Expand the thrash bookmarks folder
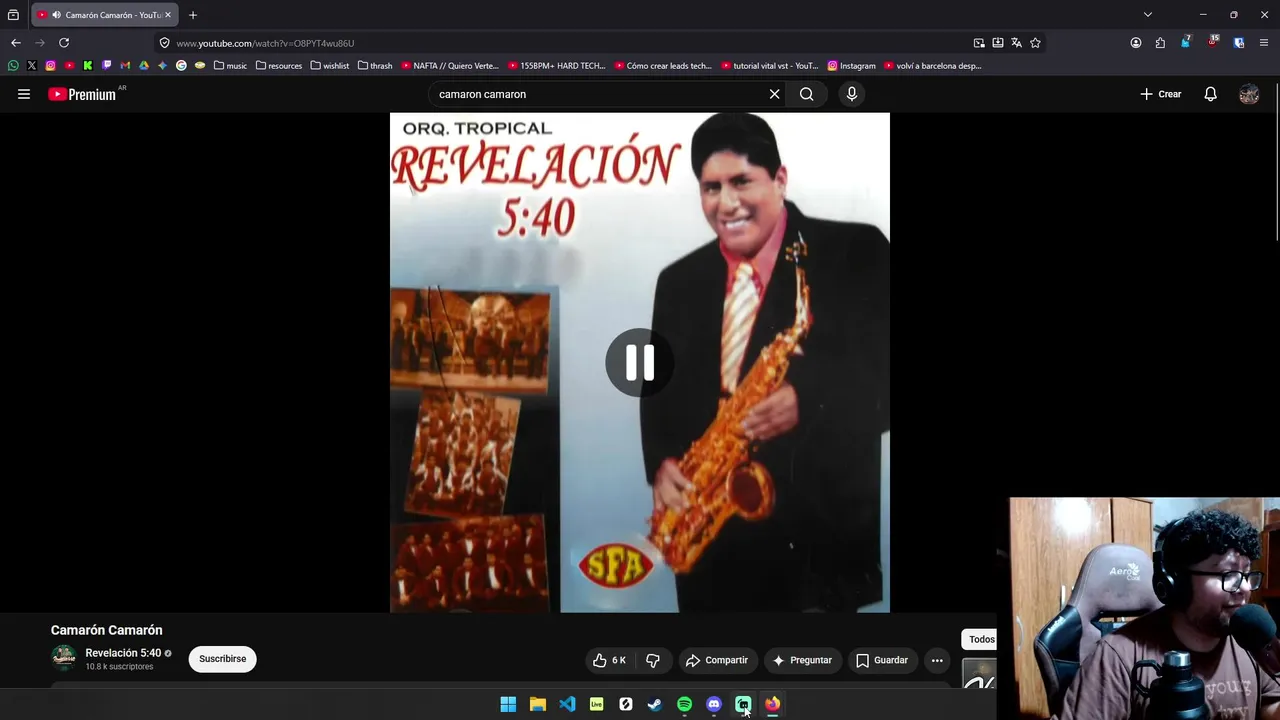1280x720 pixels. pos(375,66)
